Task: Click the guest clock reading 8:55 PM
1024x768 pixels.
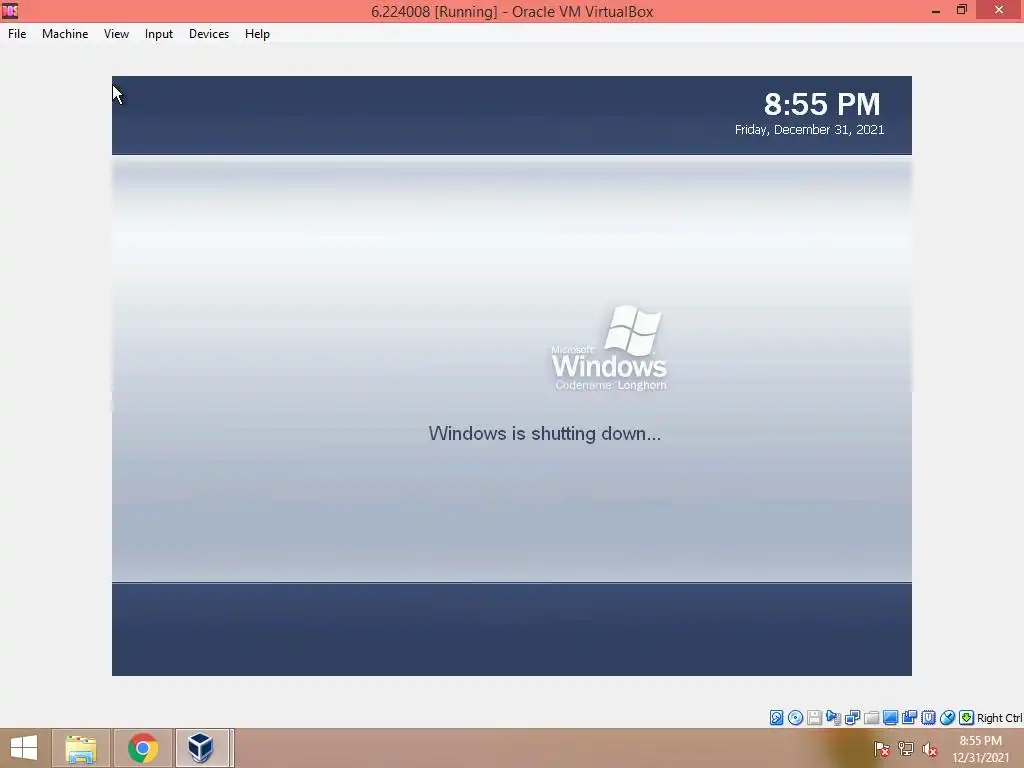Action: click(x=822, y=104)
